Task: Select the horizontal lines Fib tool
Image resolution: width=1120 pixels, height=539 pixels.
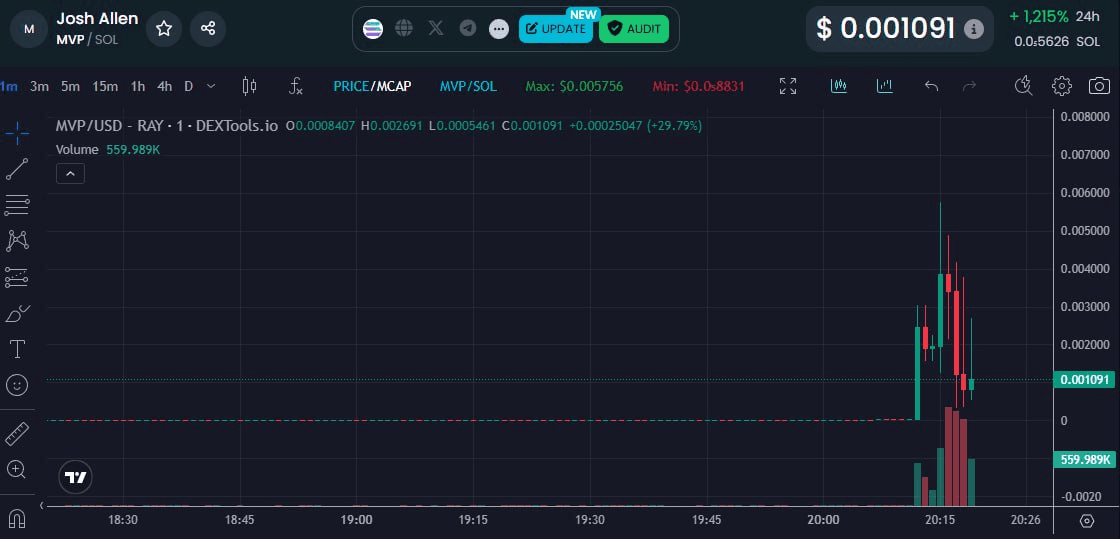Action: point(17,205)
